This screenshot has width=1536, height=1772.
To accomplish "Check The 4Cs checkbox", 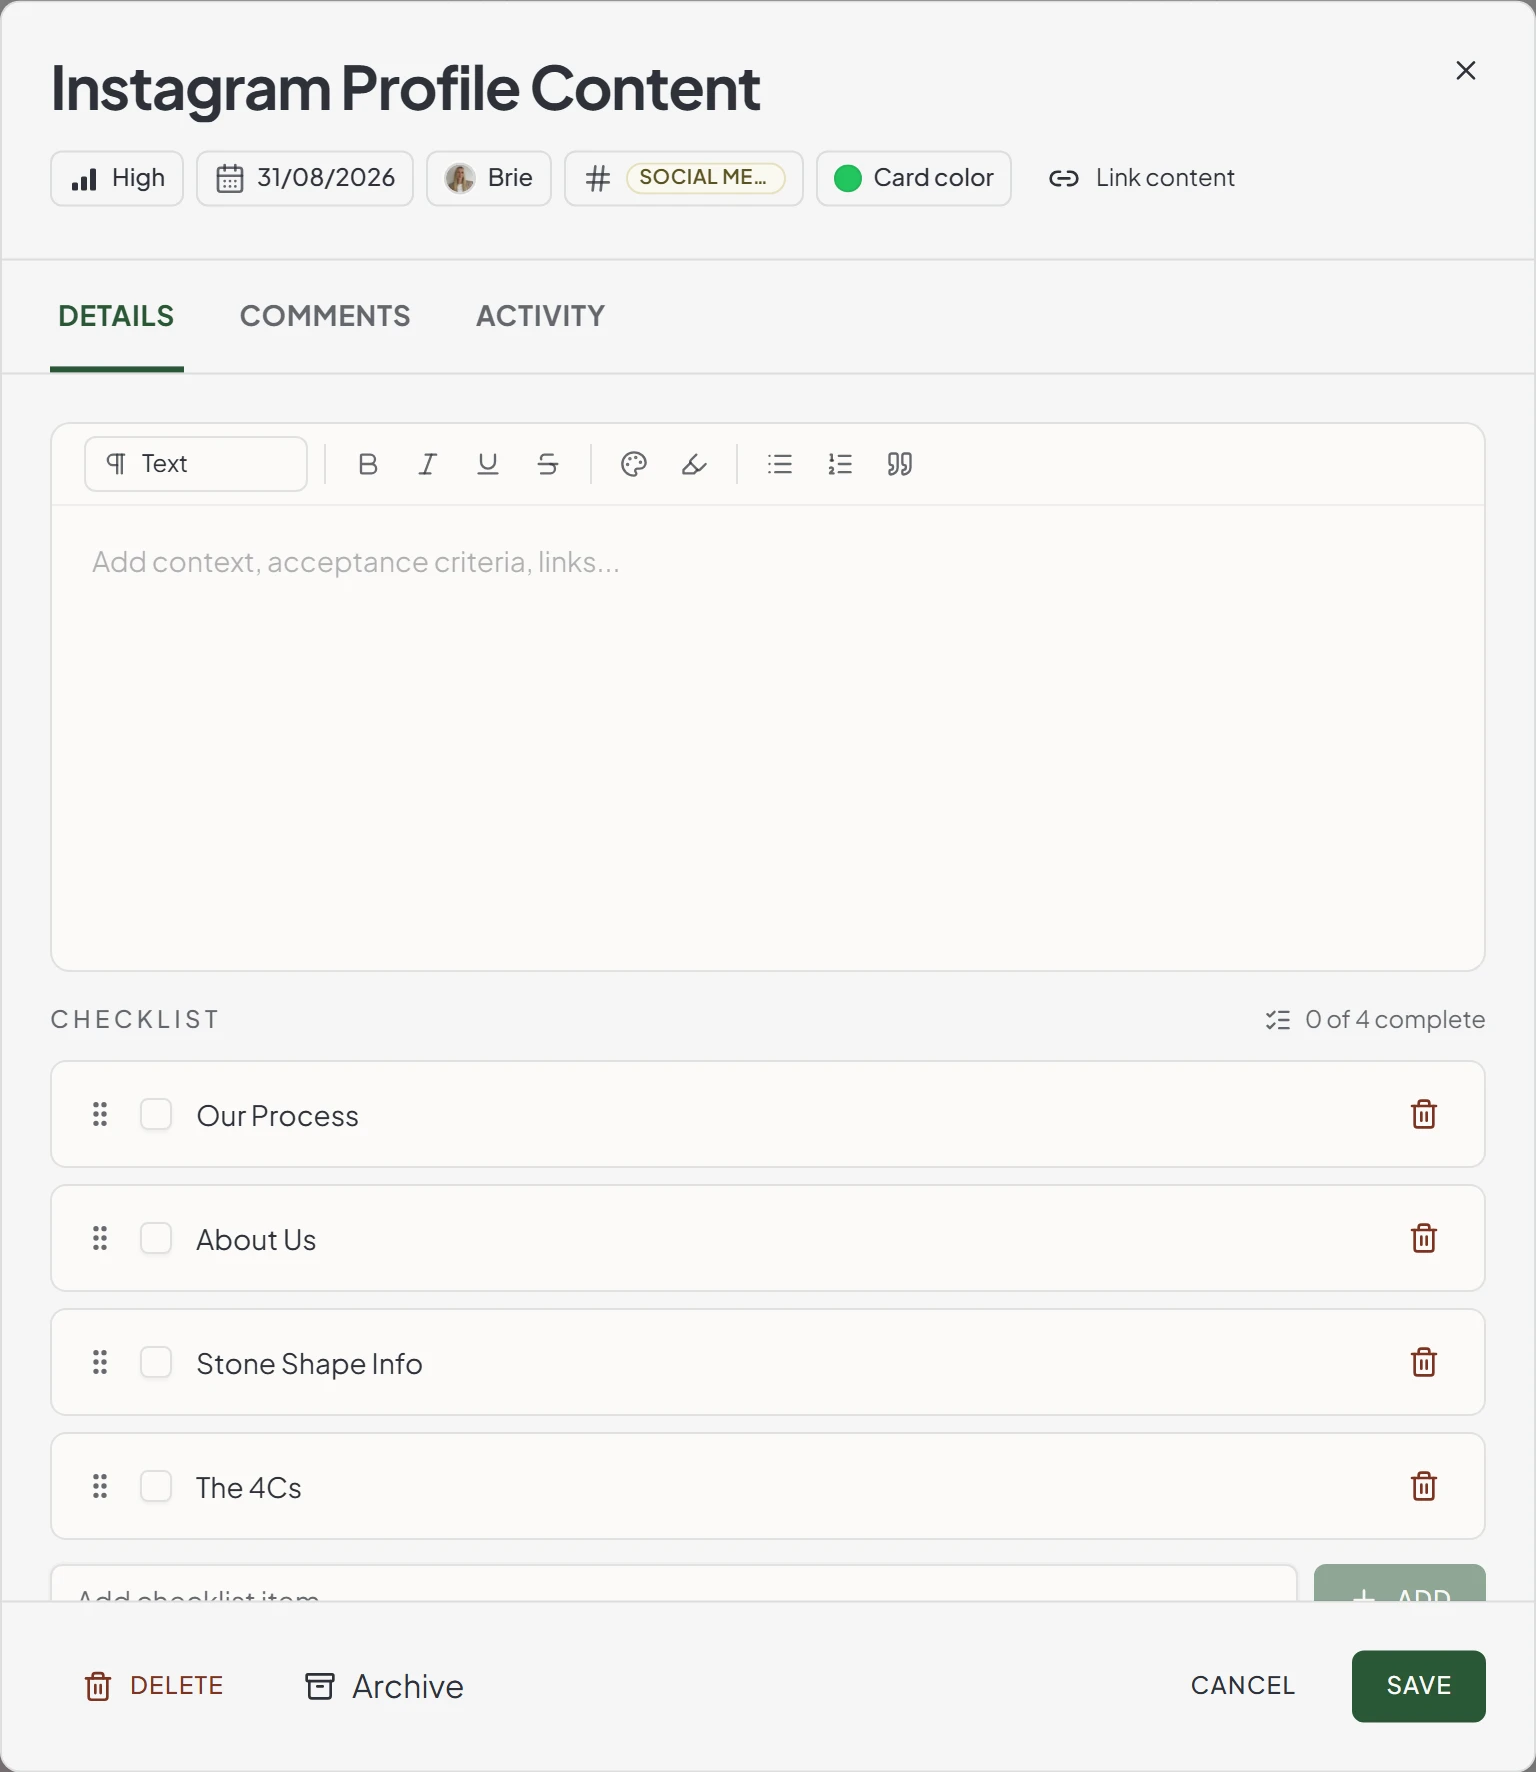I will 156,1486.
